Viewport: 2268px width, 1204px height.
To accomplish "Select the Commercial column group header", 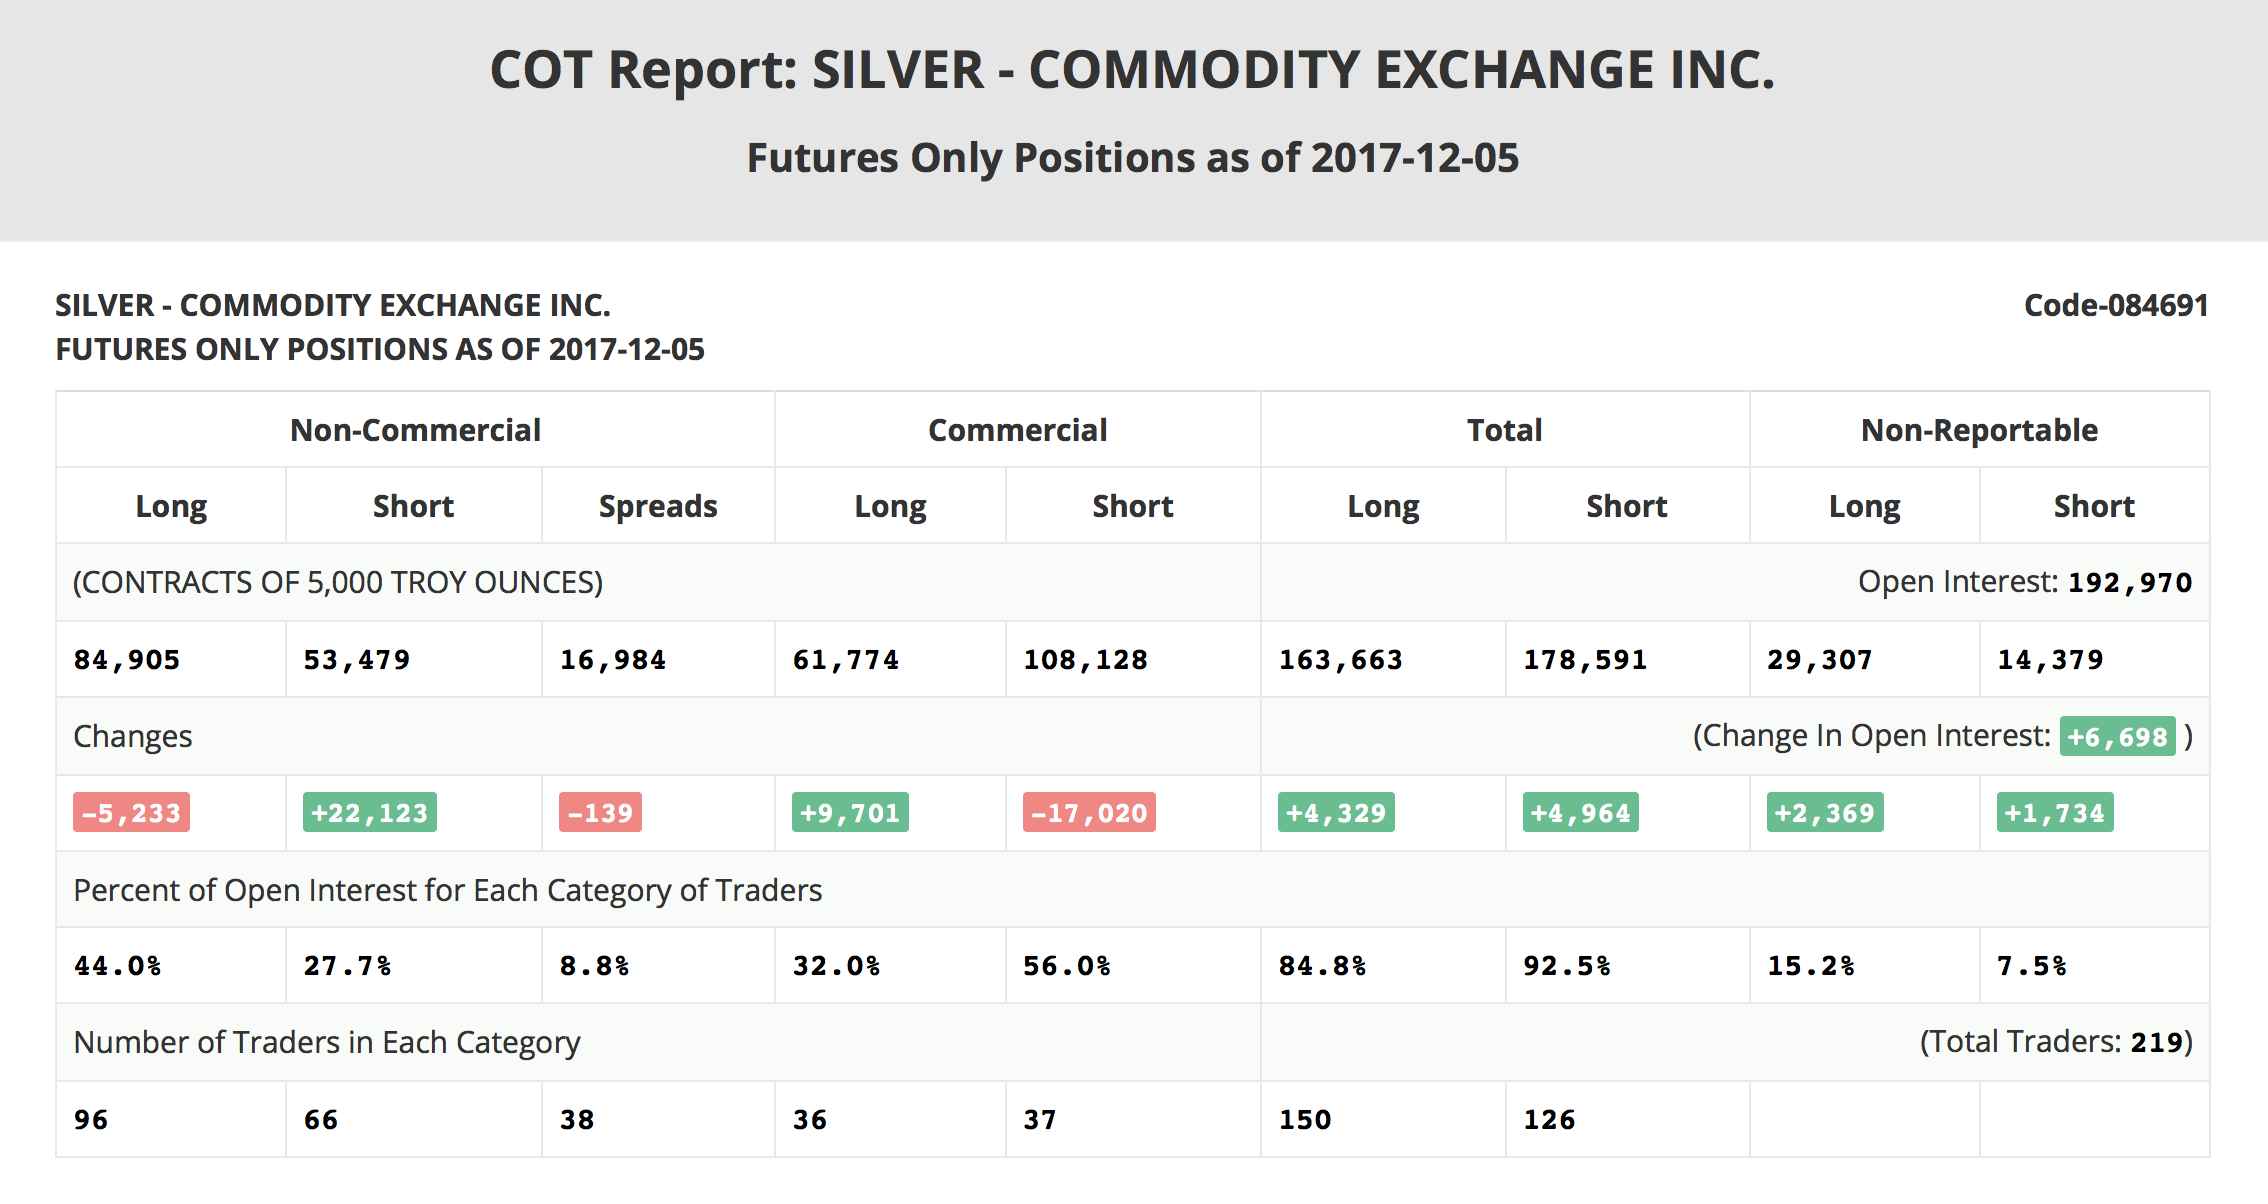I will (x=1017, y=430).
